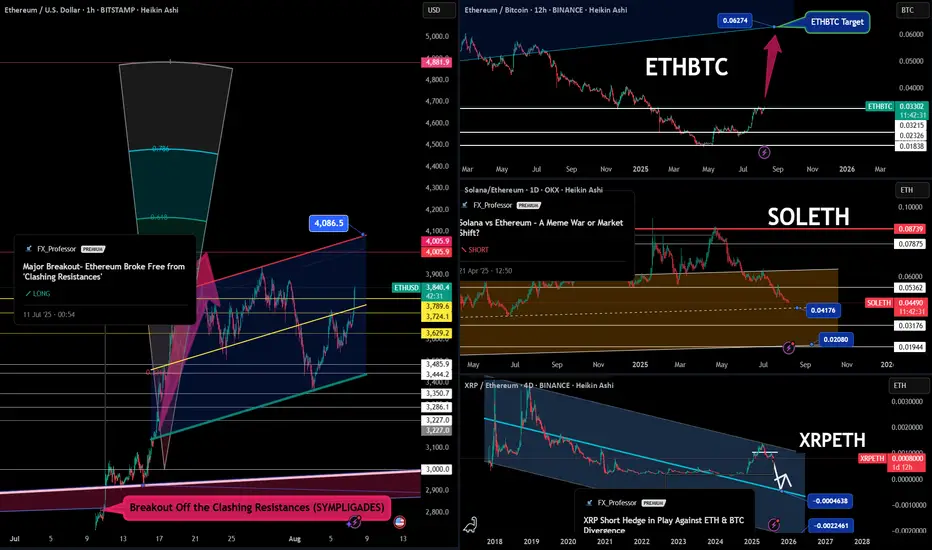This screenshot has width=932, height=550.
Task: Click lightning event icon on Ethereum/U.S. Dollar chart
Action: 355,521
